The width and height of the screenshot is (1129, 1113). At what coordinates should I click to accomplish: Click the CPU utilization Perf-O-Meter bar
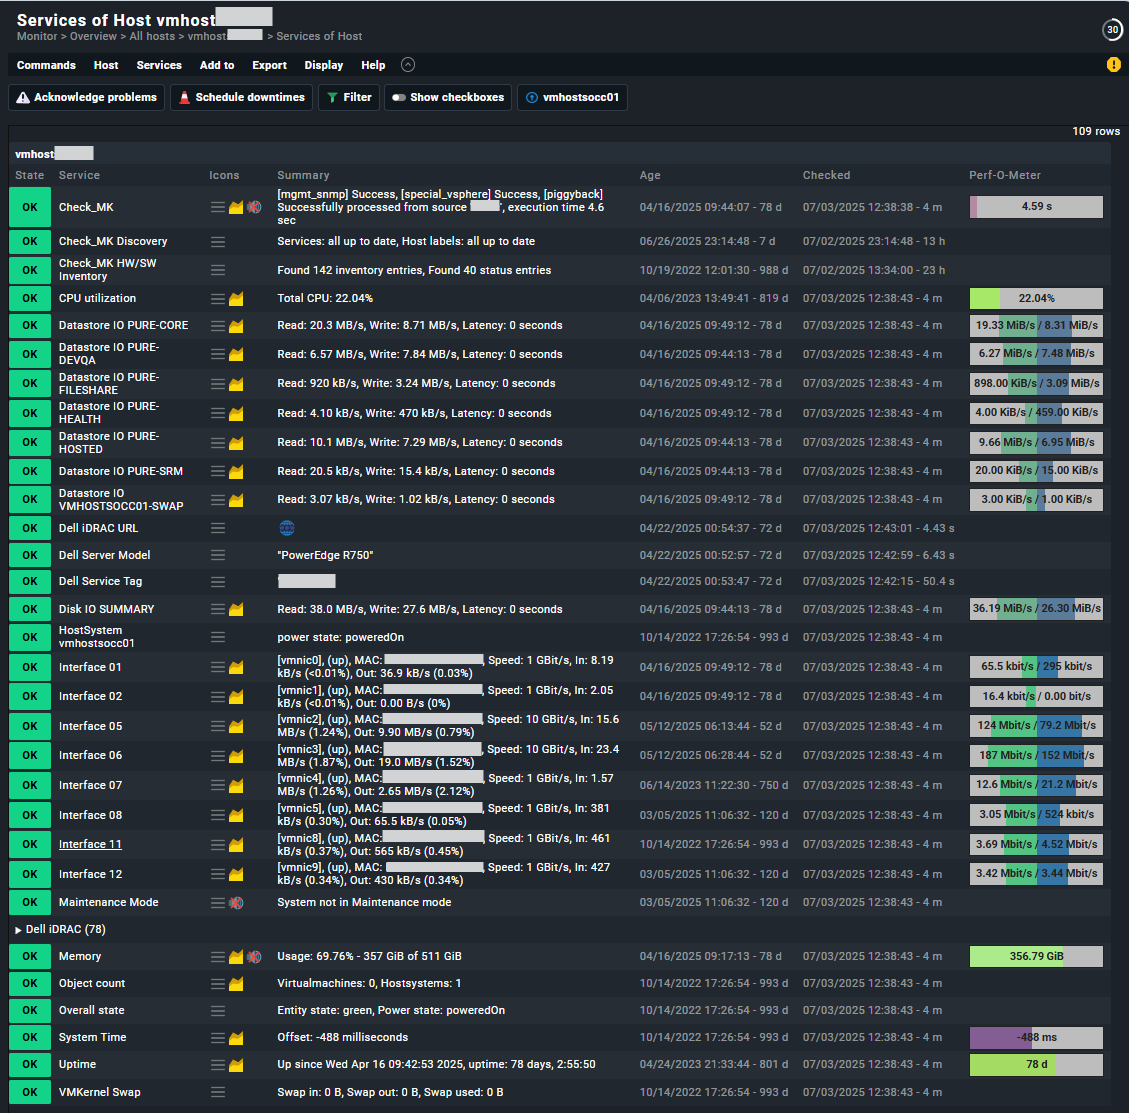(1035, 298)
